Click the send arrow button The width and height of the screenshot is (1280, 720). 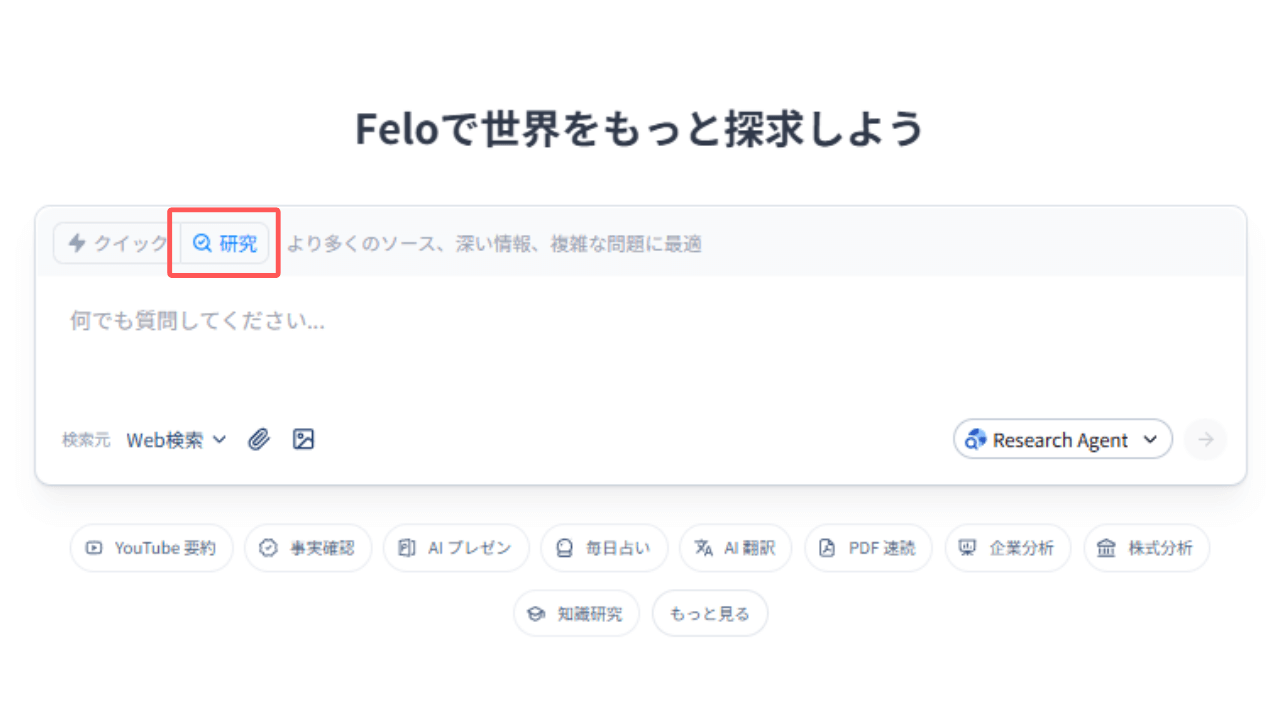point(1205,439)
